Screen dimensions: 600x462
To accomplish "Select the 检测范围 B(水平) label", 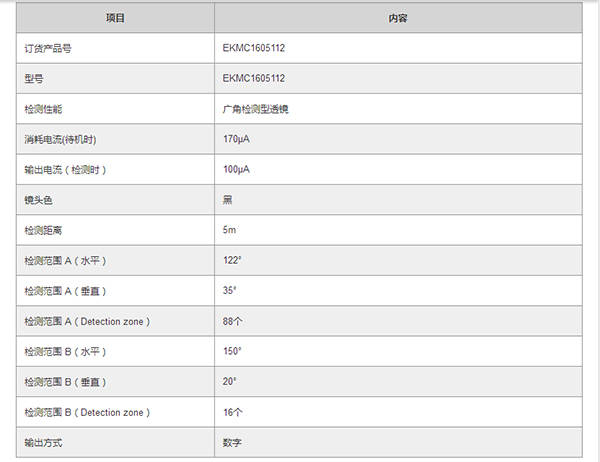I will [x=65, y=351].
